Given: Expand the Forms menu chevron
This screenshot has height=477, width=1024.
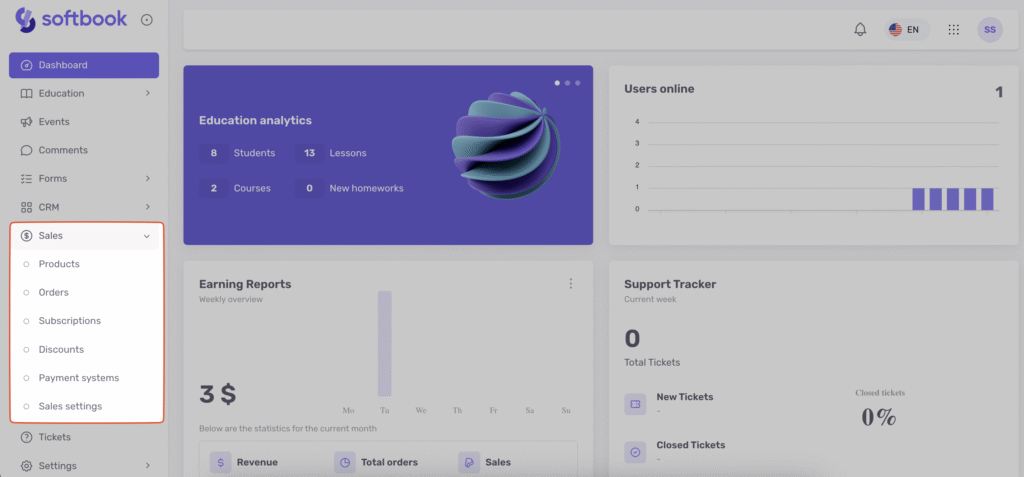Looking at the screenshot, I should (x=148, y=178).
